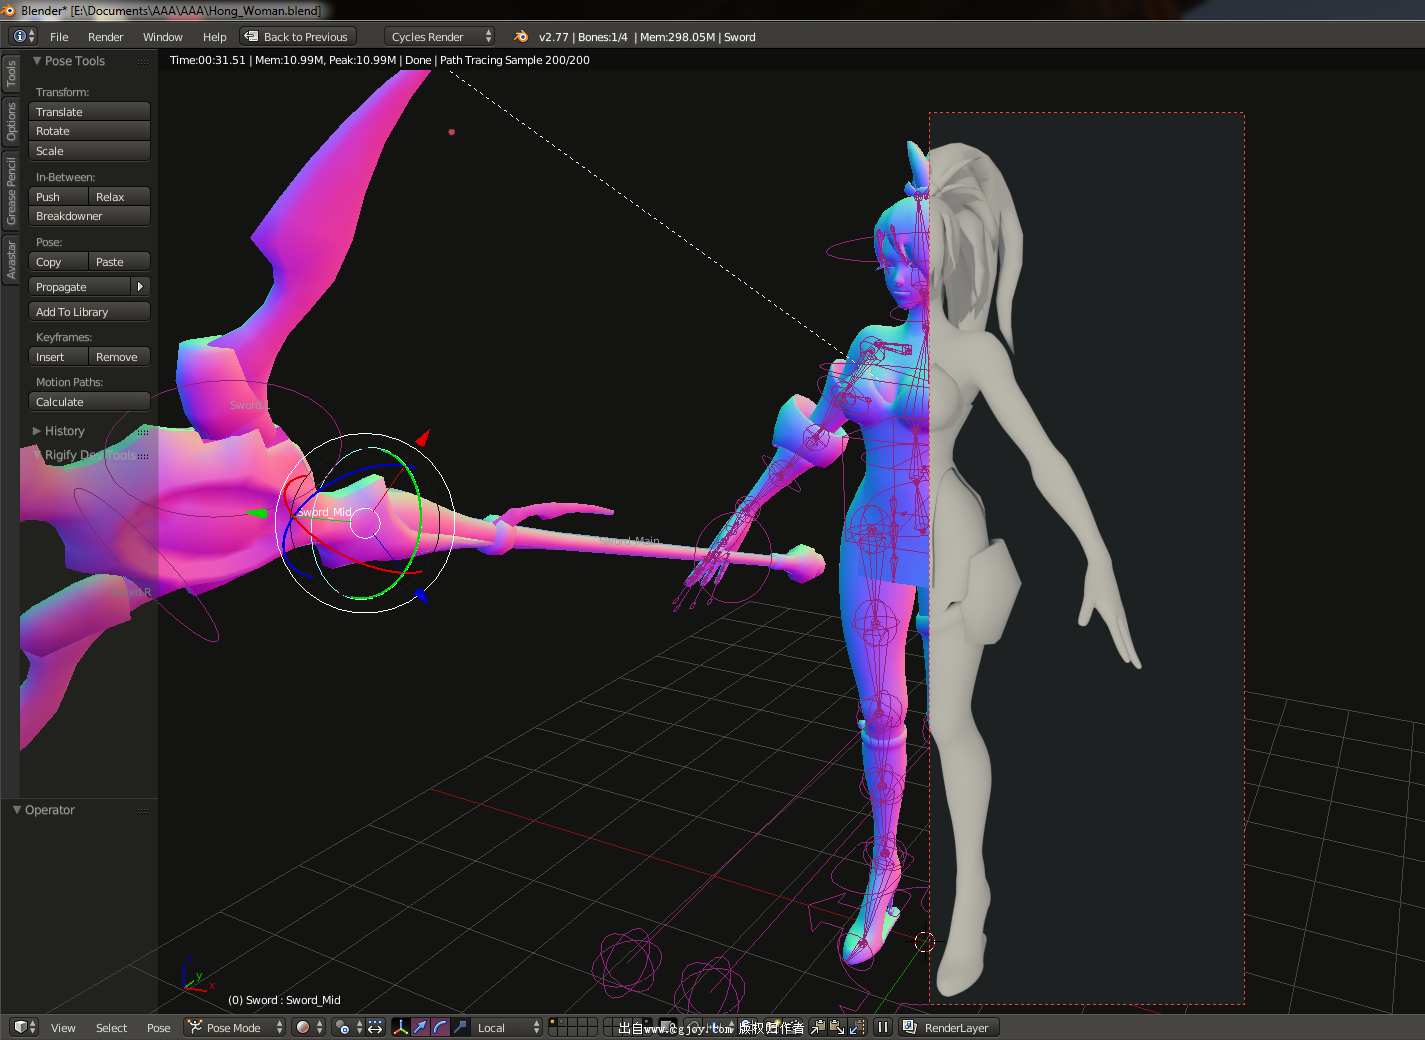Screen dimensions: 1425x1040
Task: Click the Pose Mode armature icon
Action: click(x=195, y=1027)
